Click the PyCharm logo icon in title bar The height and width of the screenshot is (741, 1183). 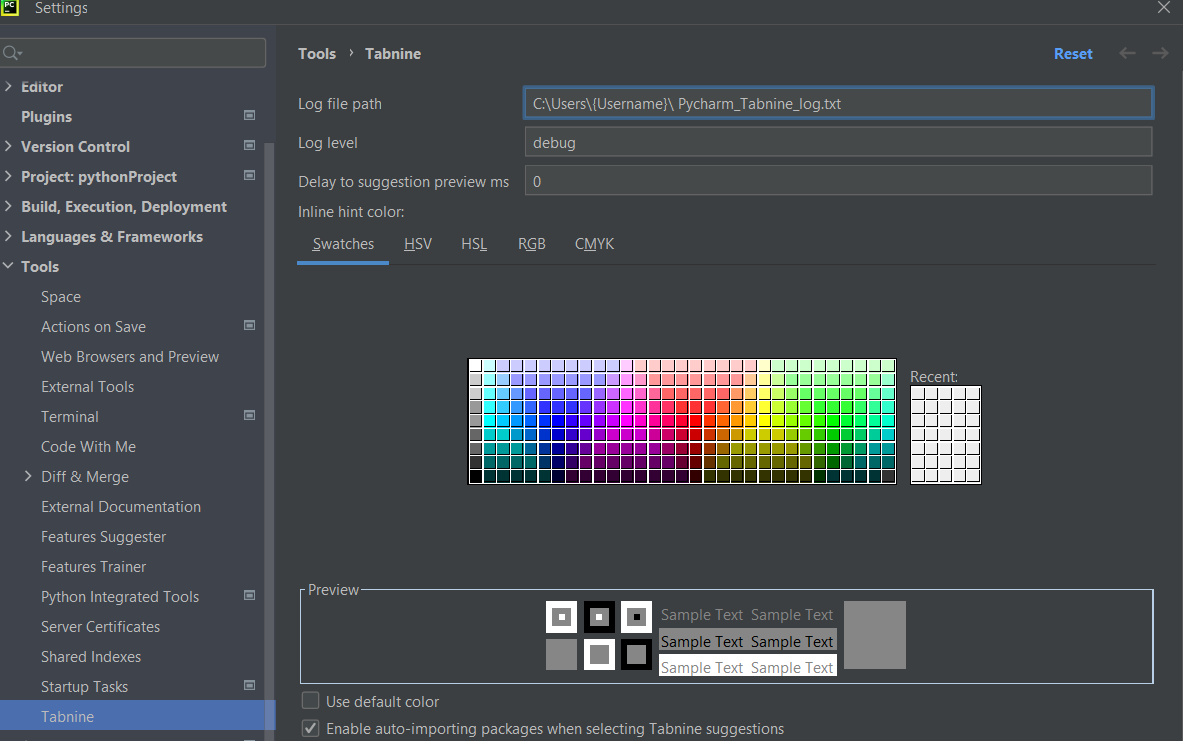(x=10, y=8)
